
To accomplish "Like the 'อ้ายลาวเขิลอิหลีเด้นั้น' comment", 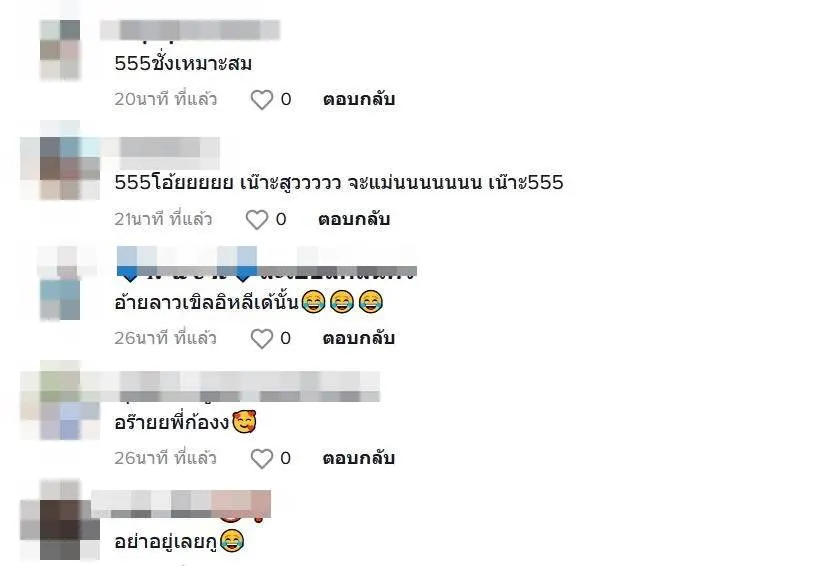I will 261,339.
